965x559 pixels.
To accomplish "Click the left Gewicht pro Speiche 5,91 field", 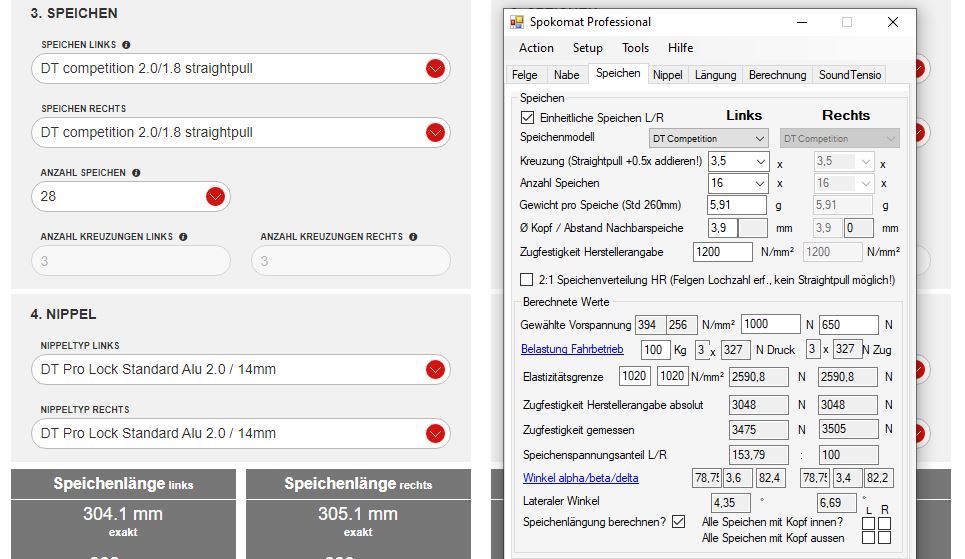I will [737, 205].
